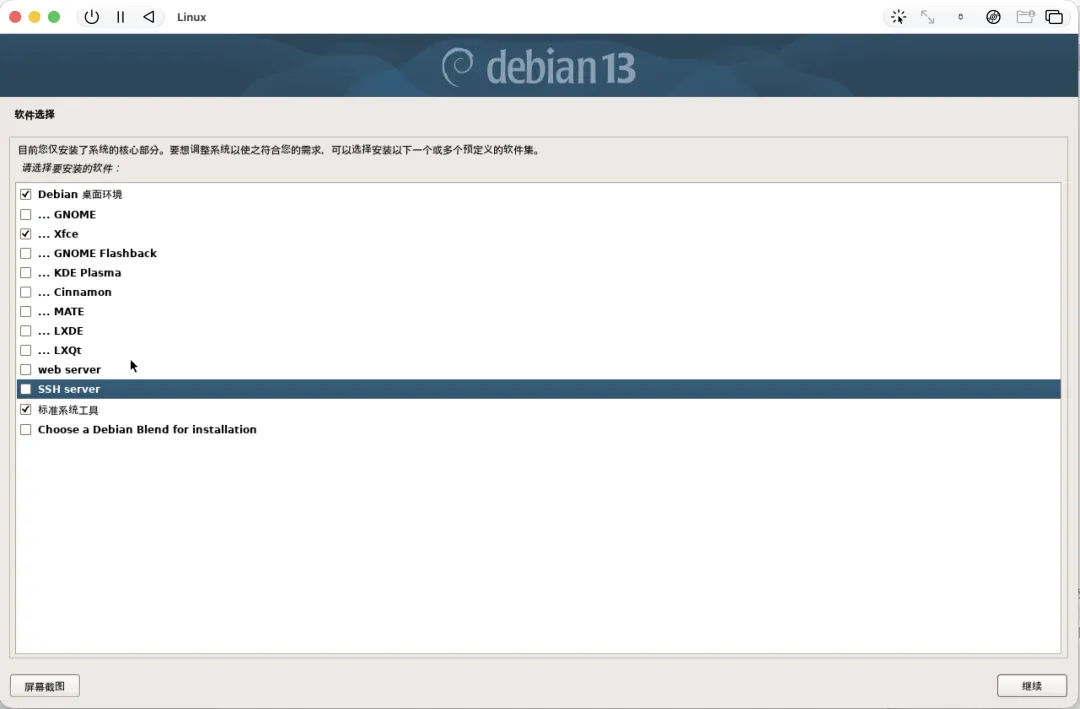Uncheck the Xfce checkbox

pyautogui.click(x=25, y=234)
